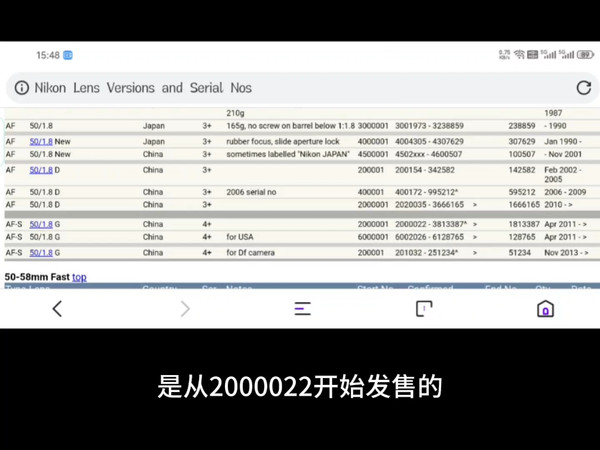Select start number 6000001
The height and width of the screenshot is (450, 600).
373,237
